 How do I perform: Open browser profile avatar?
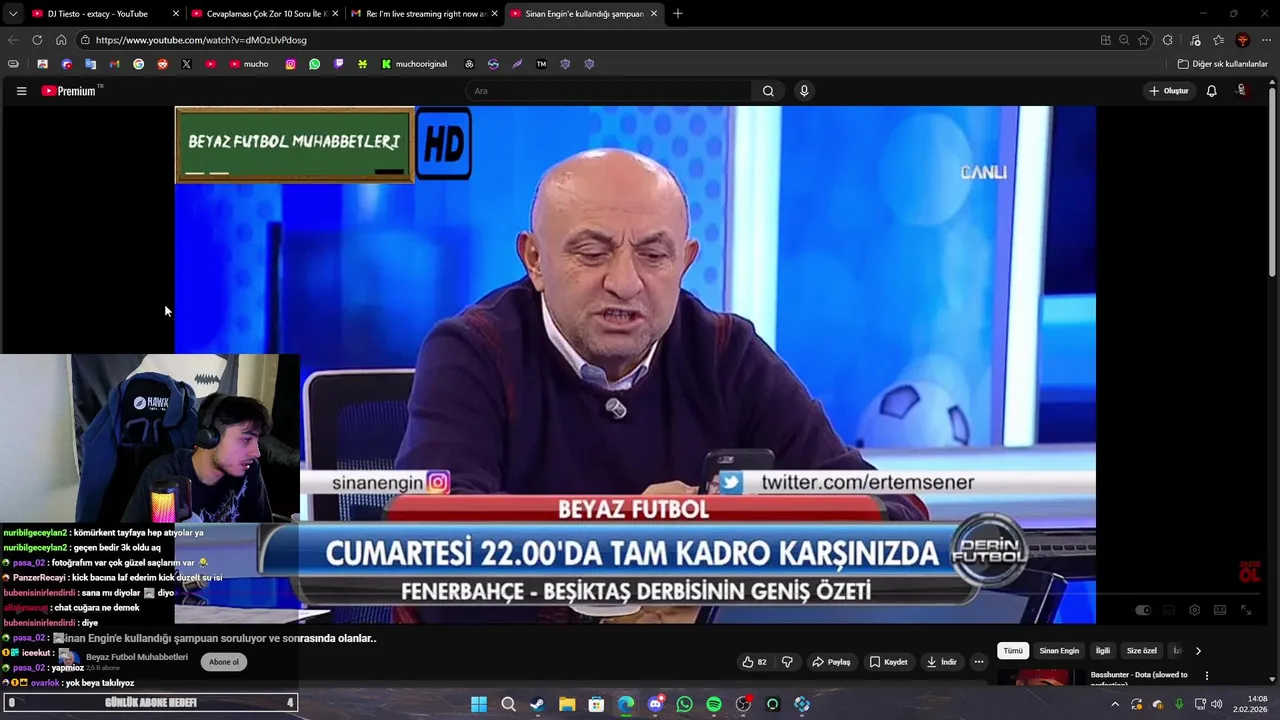1242,40
